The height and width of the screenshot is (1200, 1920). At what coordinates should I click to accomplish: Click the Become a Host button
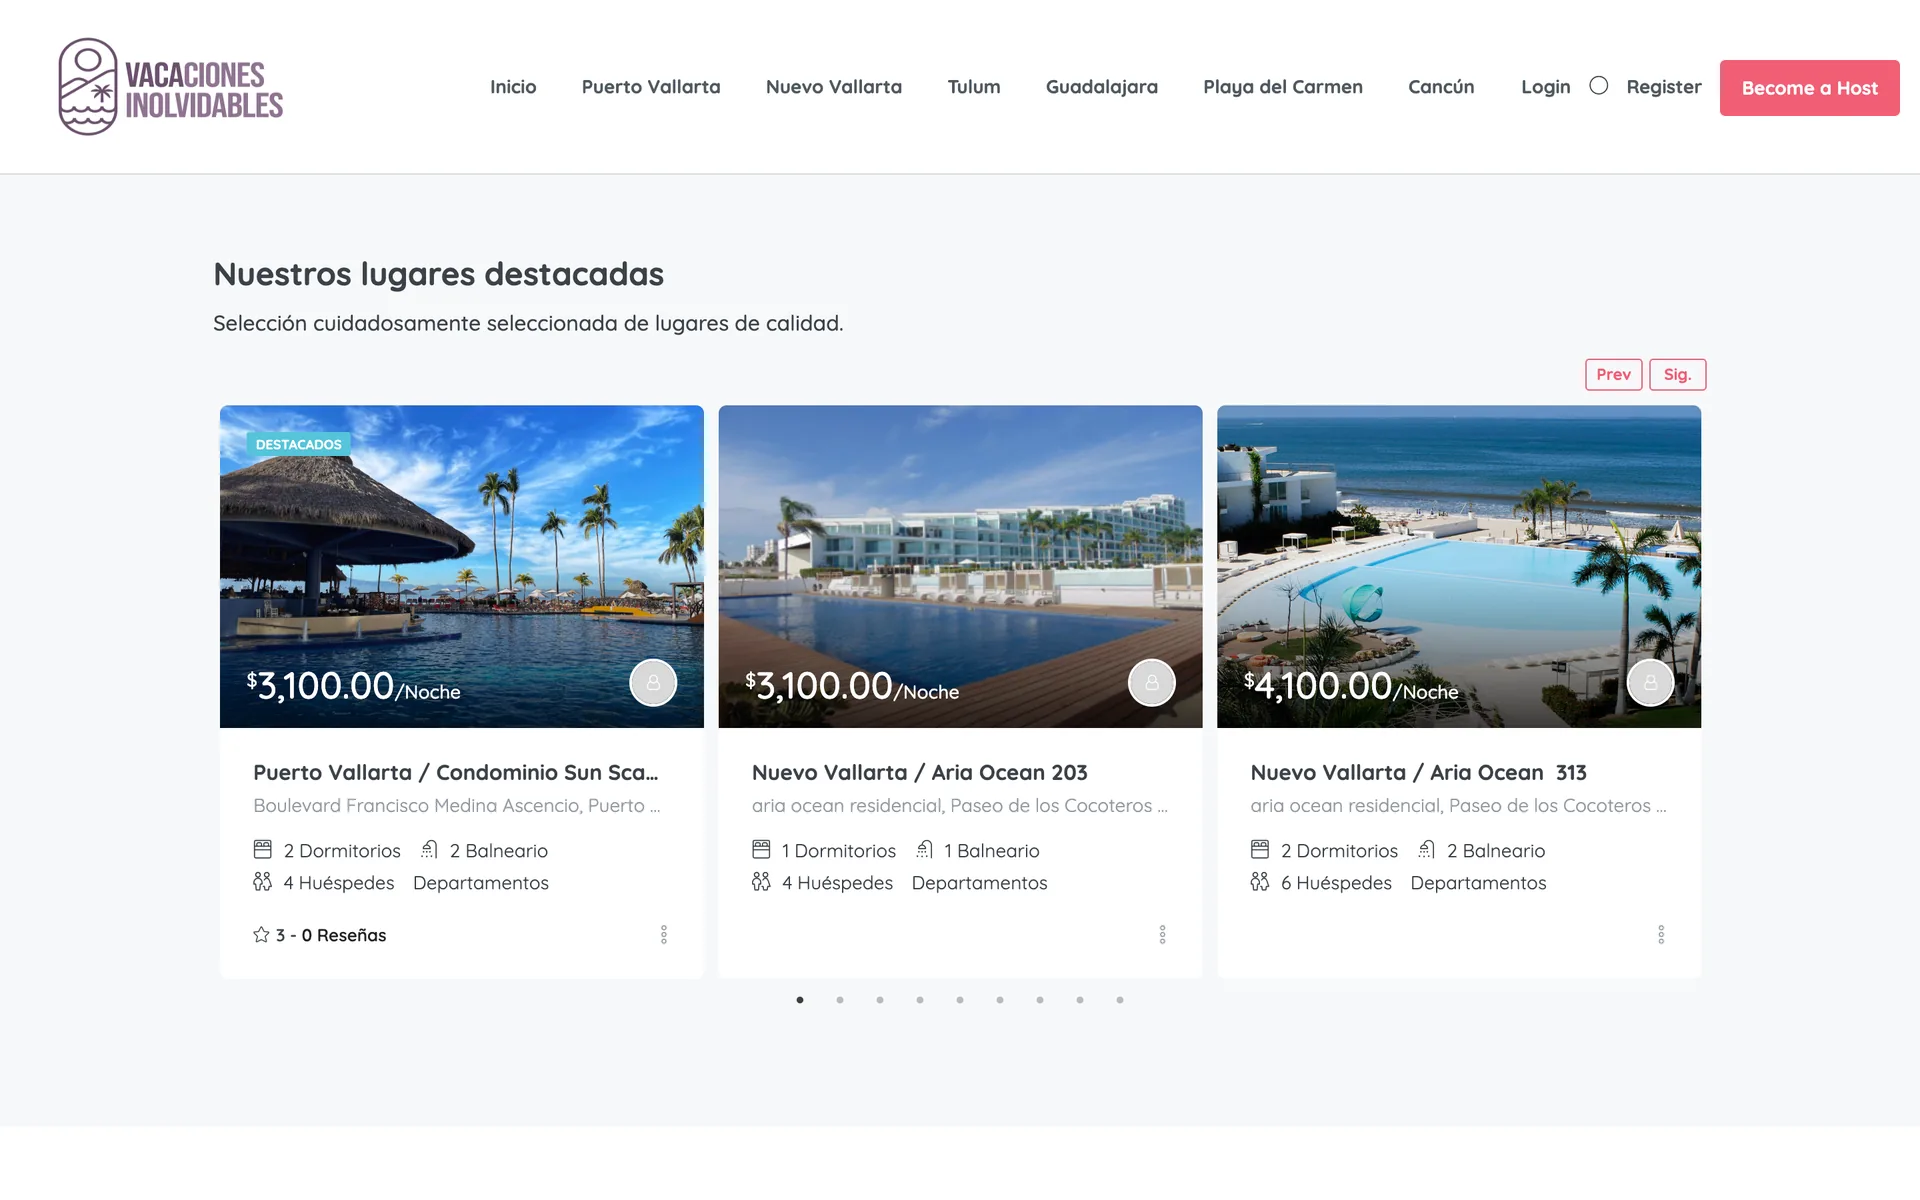[x=1810, y=88]
